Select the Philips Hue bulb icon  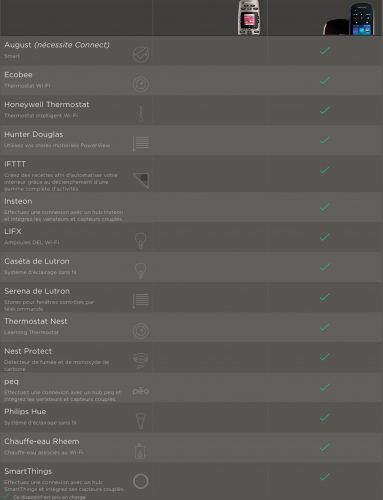pos(141,421)
